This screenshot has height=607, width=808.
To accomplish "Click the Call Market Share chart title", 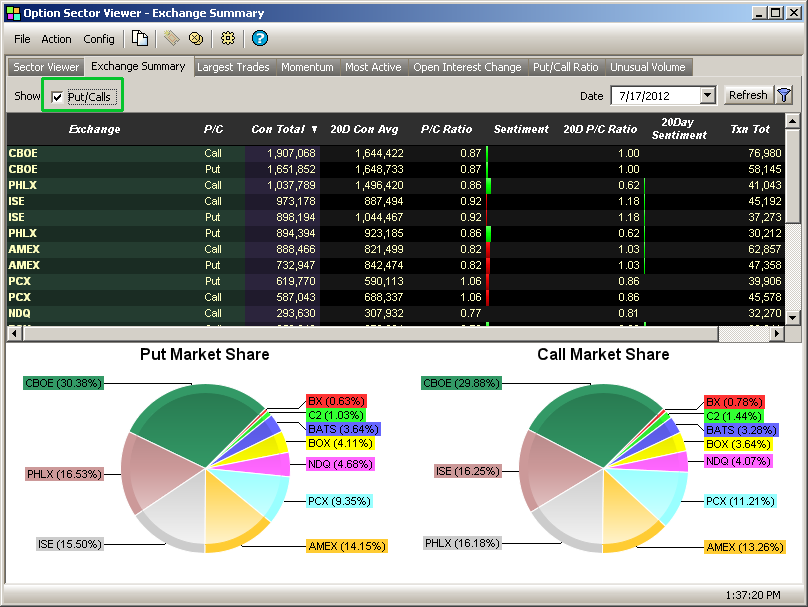I will click(x=603, y=354).
